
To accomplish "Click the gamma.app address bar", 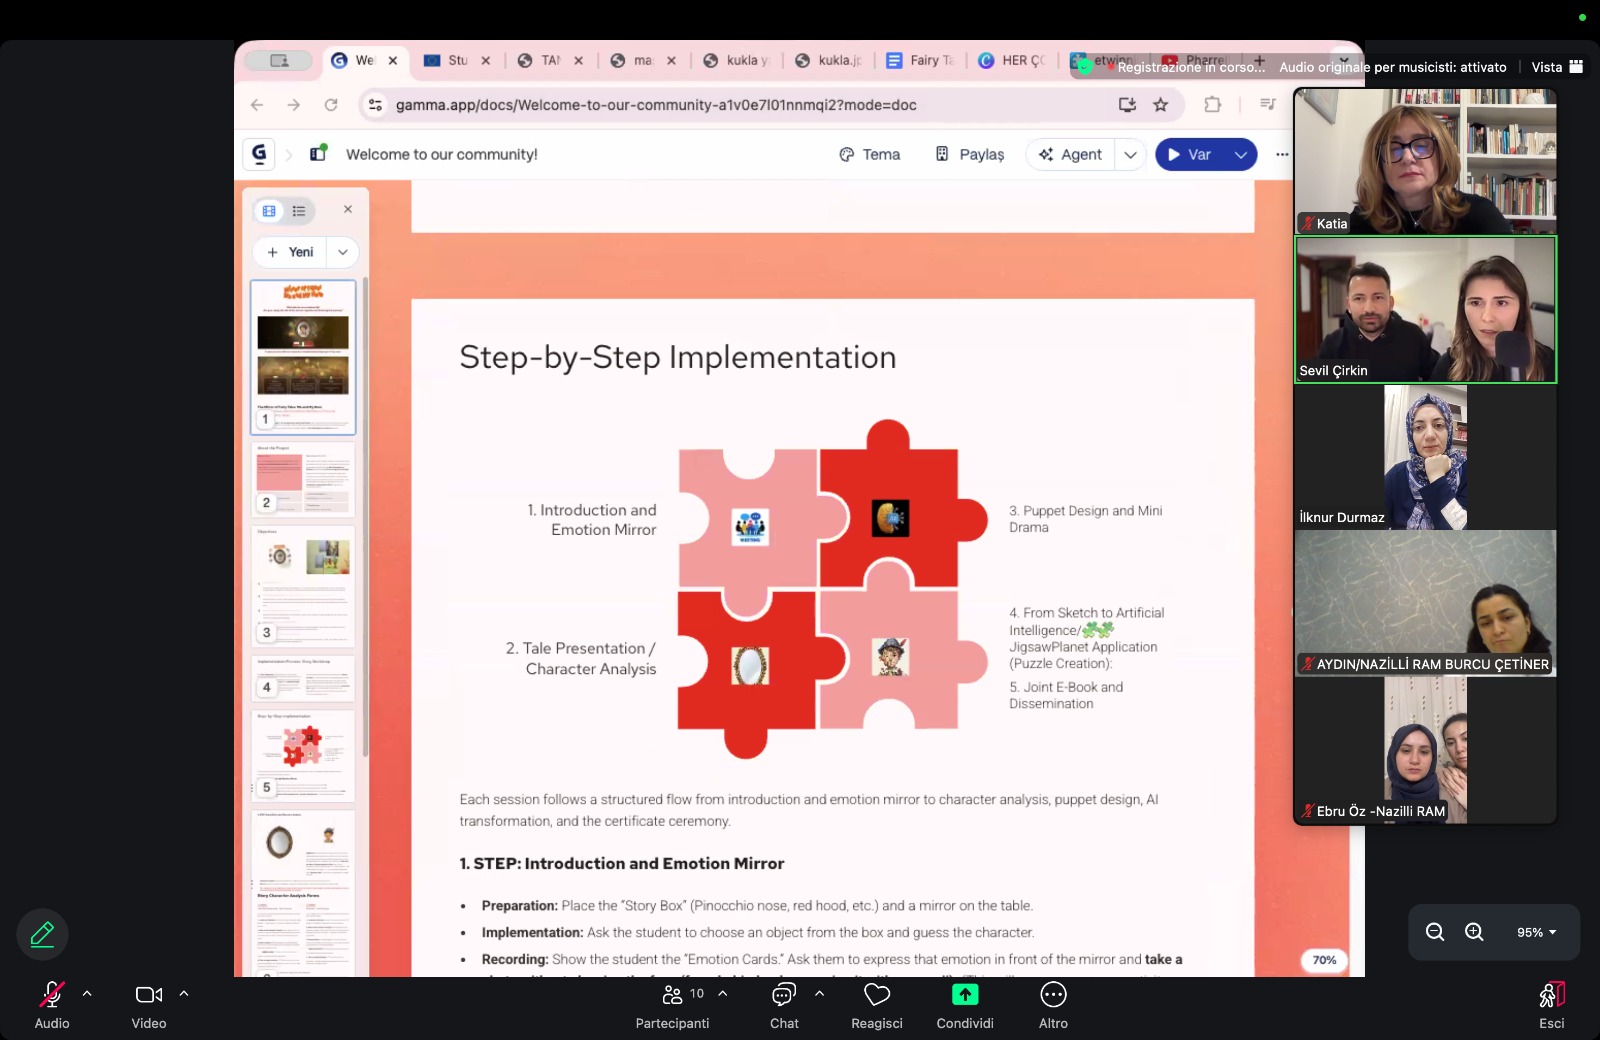I will click(x=740, y=105).
